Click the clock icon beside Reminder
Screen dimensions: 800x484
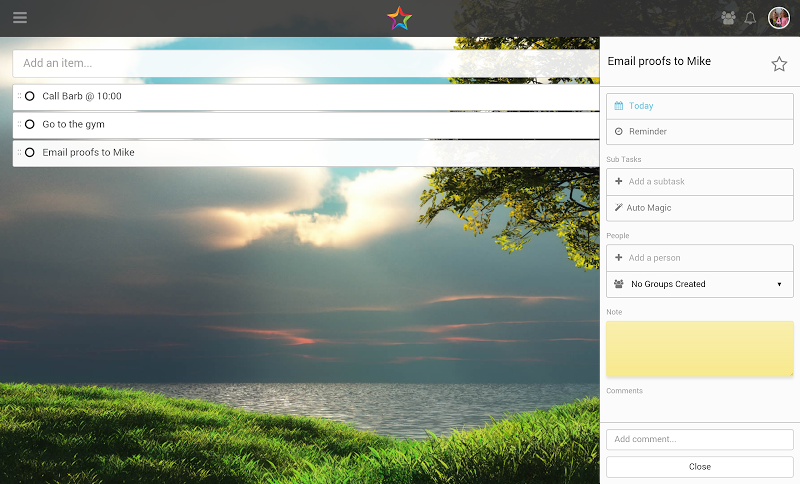(618, 132)
